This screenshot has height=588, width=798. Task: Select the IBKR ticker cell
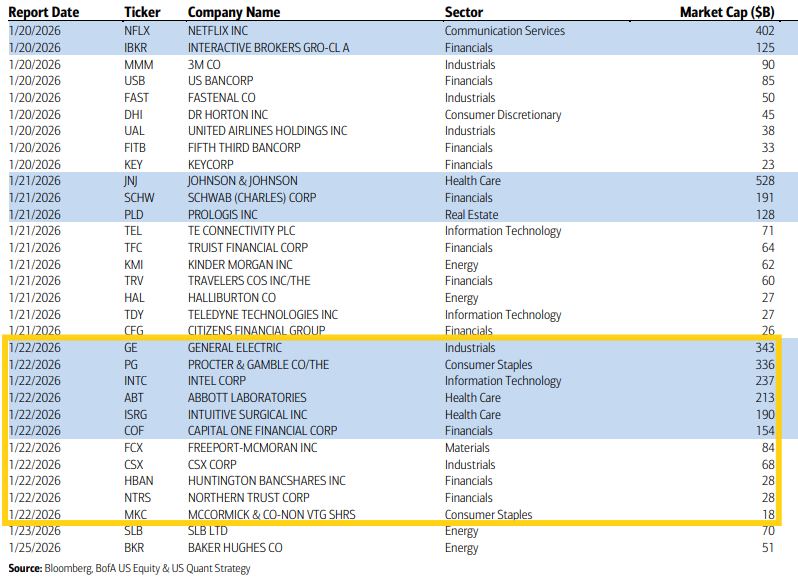135,48
